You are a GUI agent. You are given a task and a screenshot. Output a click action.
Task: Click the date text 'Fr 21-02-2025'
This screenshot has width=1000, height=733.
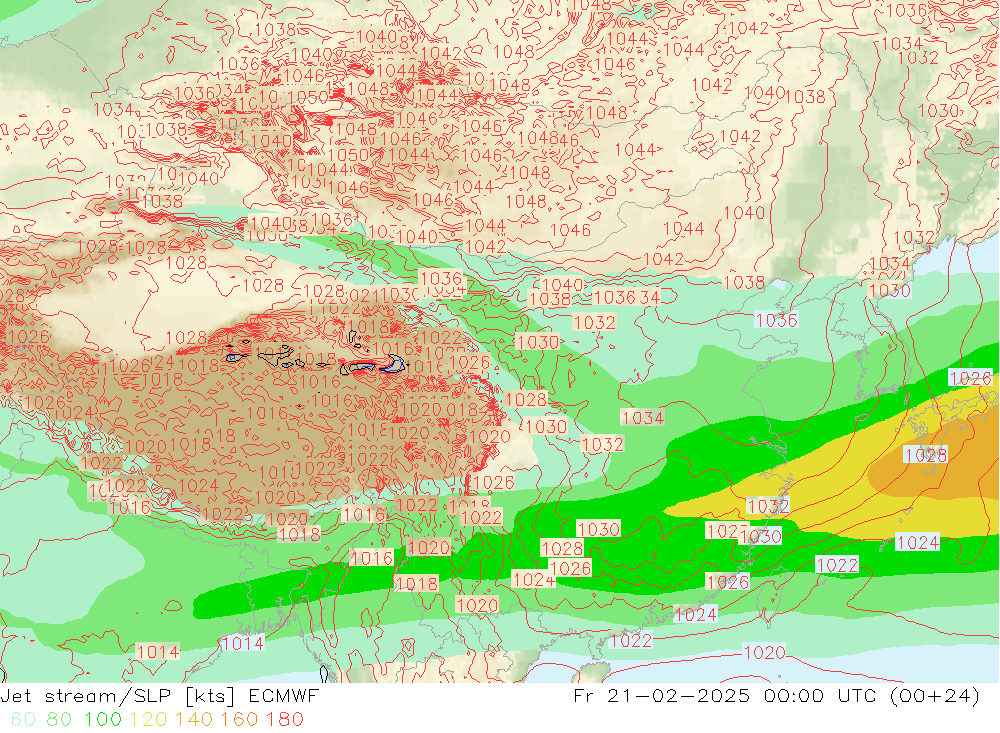coord(661,695)
